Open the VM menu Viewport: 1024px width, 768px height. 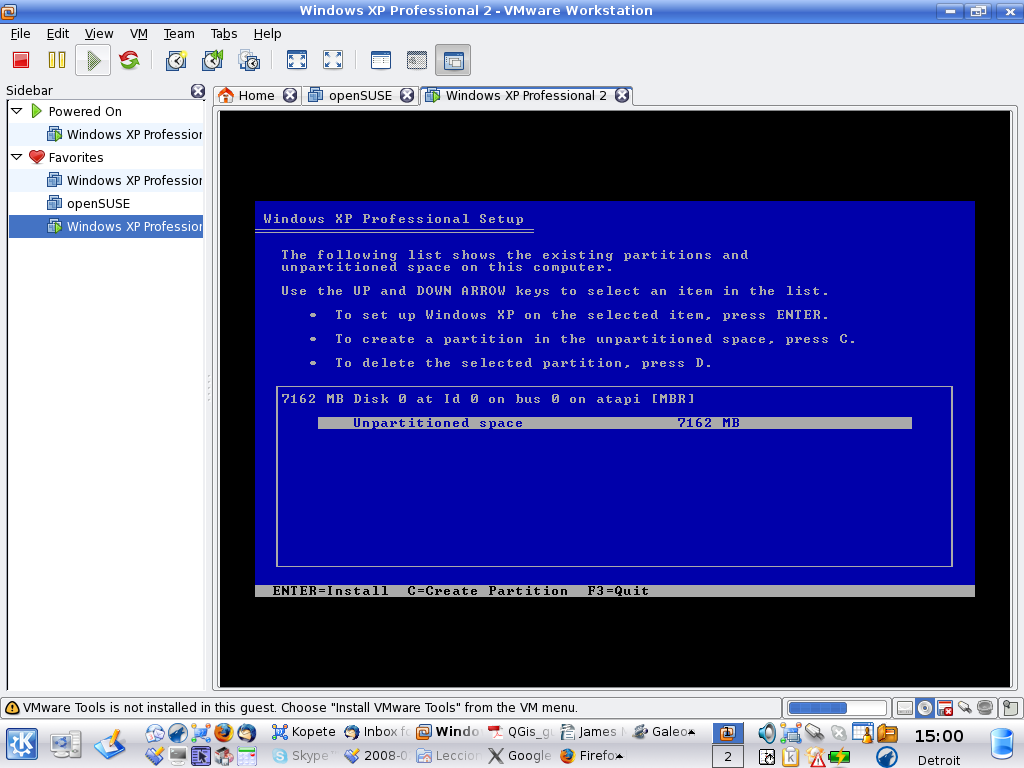139,33
